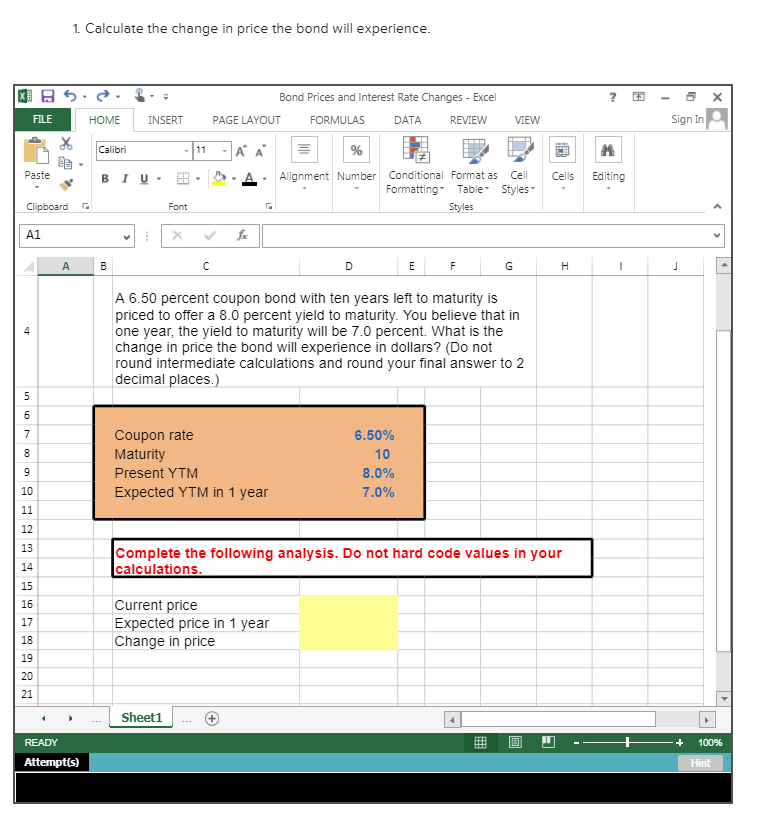Screen dimensions: 774x836
Task: Click the Cell Styles icon
Action: pyautogui.click(x=519, y=149)
